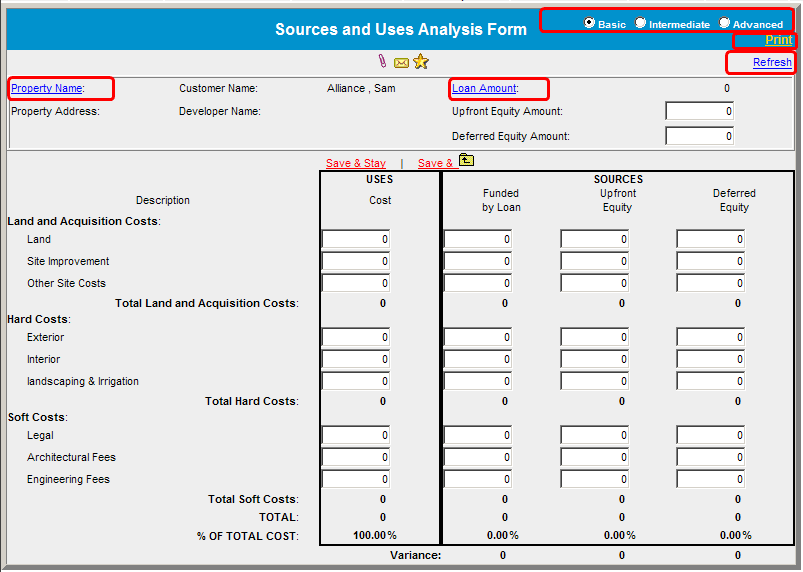The image size is (803, 572).
Task: Click Engineering Fees Deferred Equity field
Action: [711, 479]
